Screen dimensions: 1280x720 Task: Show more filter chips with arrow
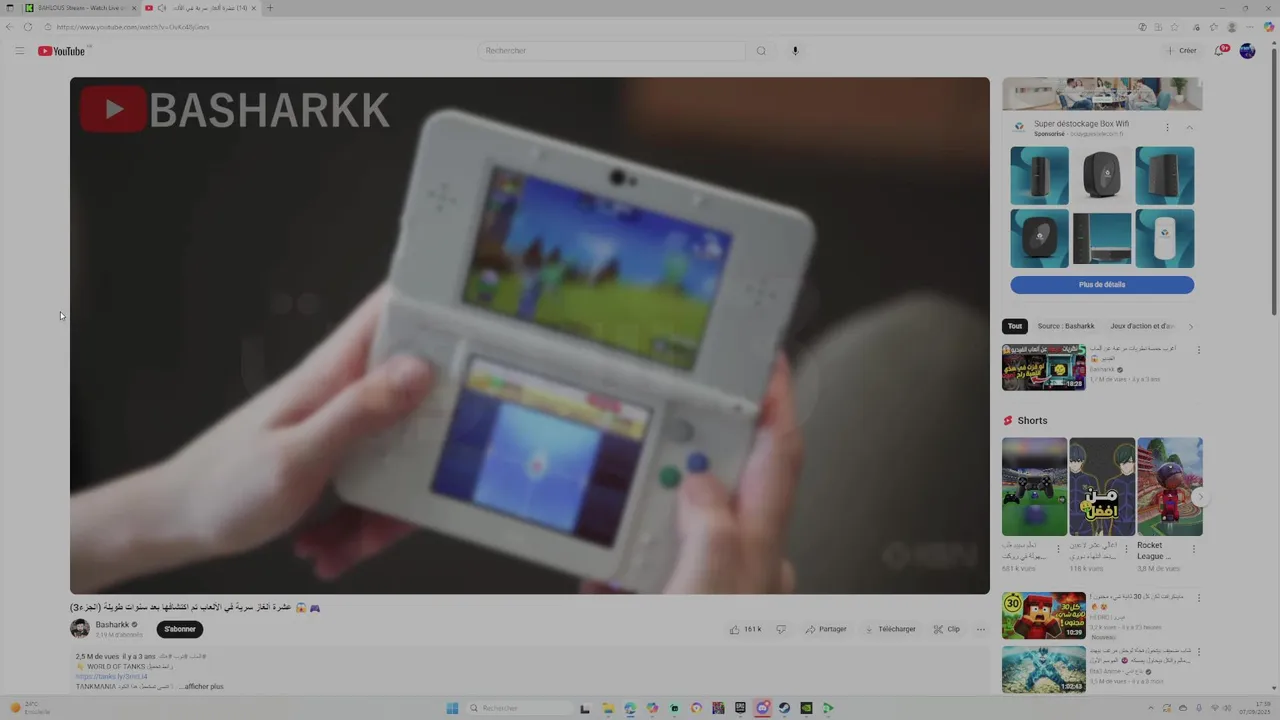coord(1190,326)
